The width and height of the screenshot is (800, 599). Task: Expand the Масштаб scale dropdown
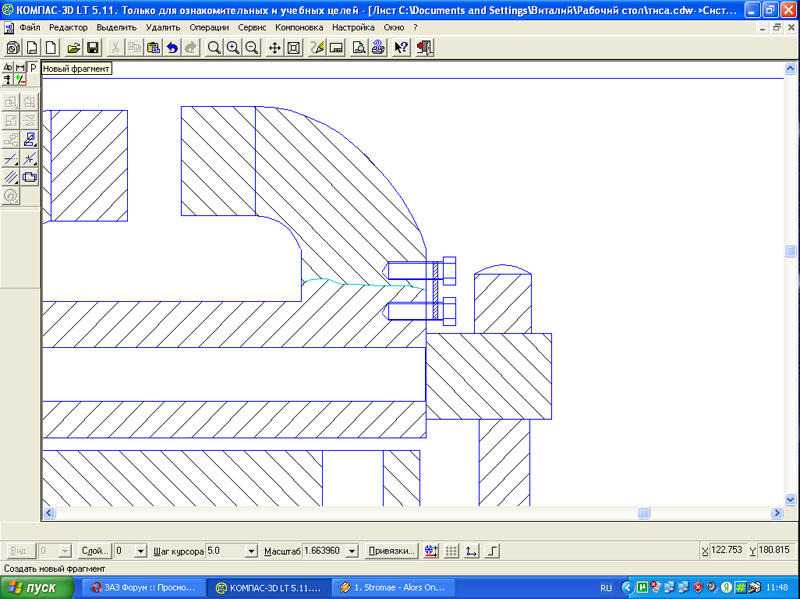pyautogui.click(x=353, y=551)
